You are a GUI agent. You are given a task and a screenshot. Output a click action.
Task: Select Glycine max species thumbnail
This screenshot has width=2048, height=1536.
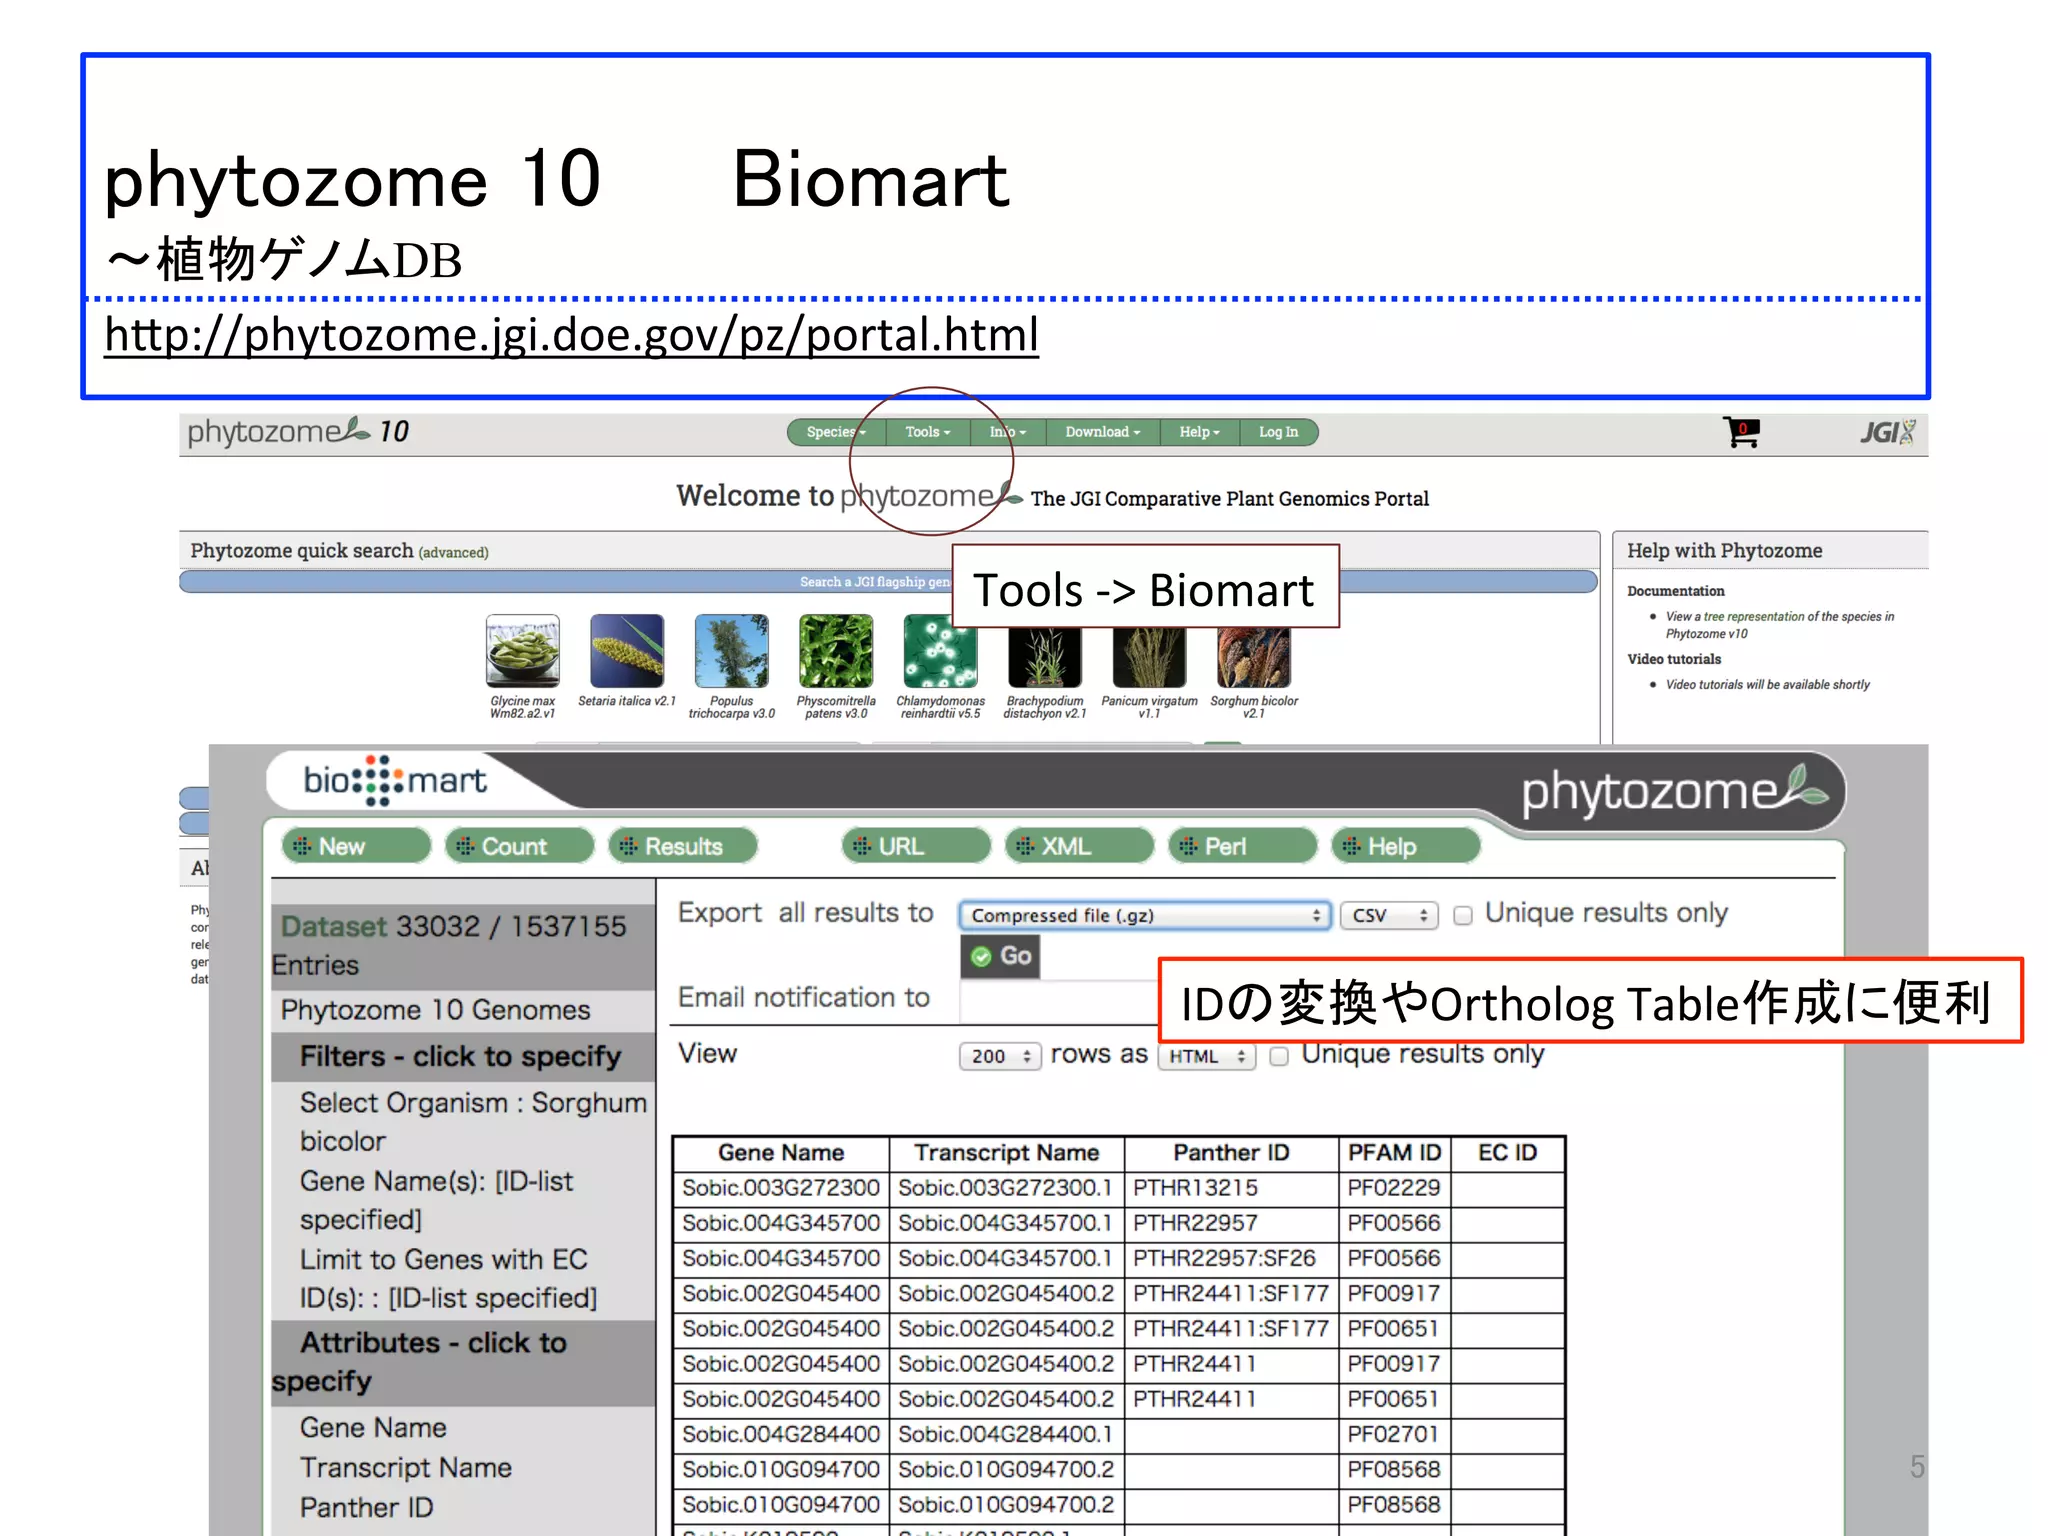[523, 651]
